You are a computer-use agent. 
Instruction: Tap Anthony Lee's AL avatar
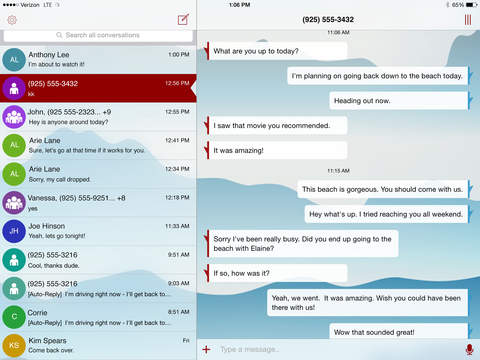[14, 60]
